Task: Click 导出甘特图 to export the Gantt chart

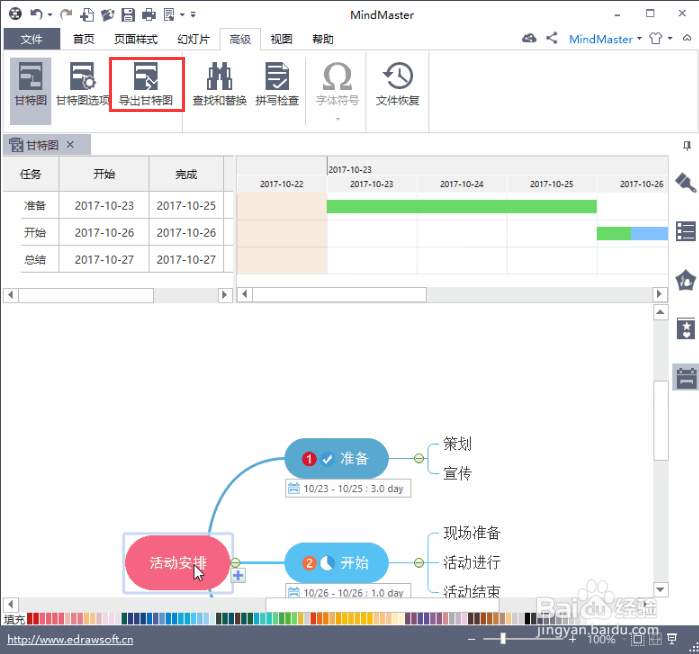Action: coord(146,85)
